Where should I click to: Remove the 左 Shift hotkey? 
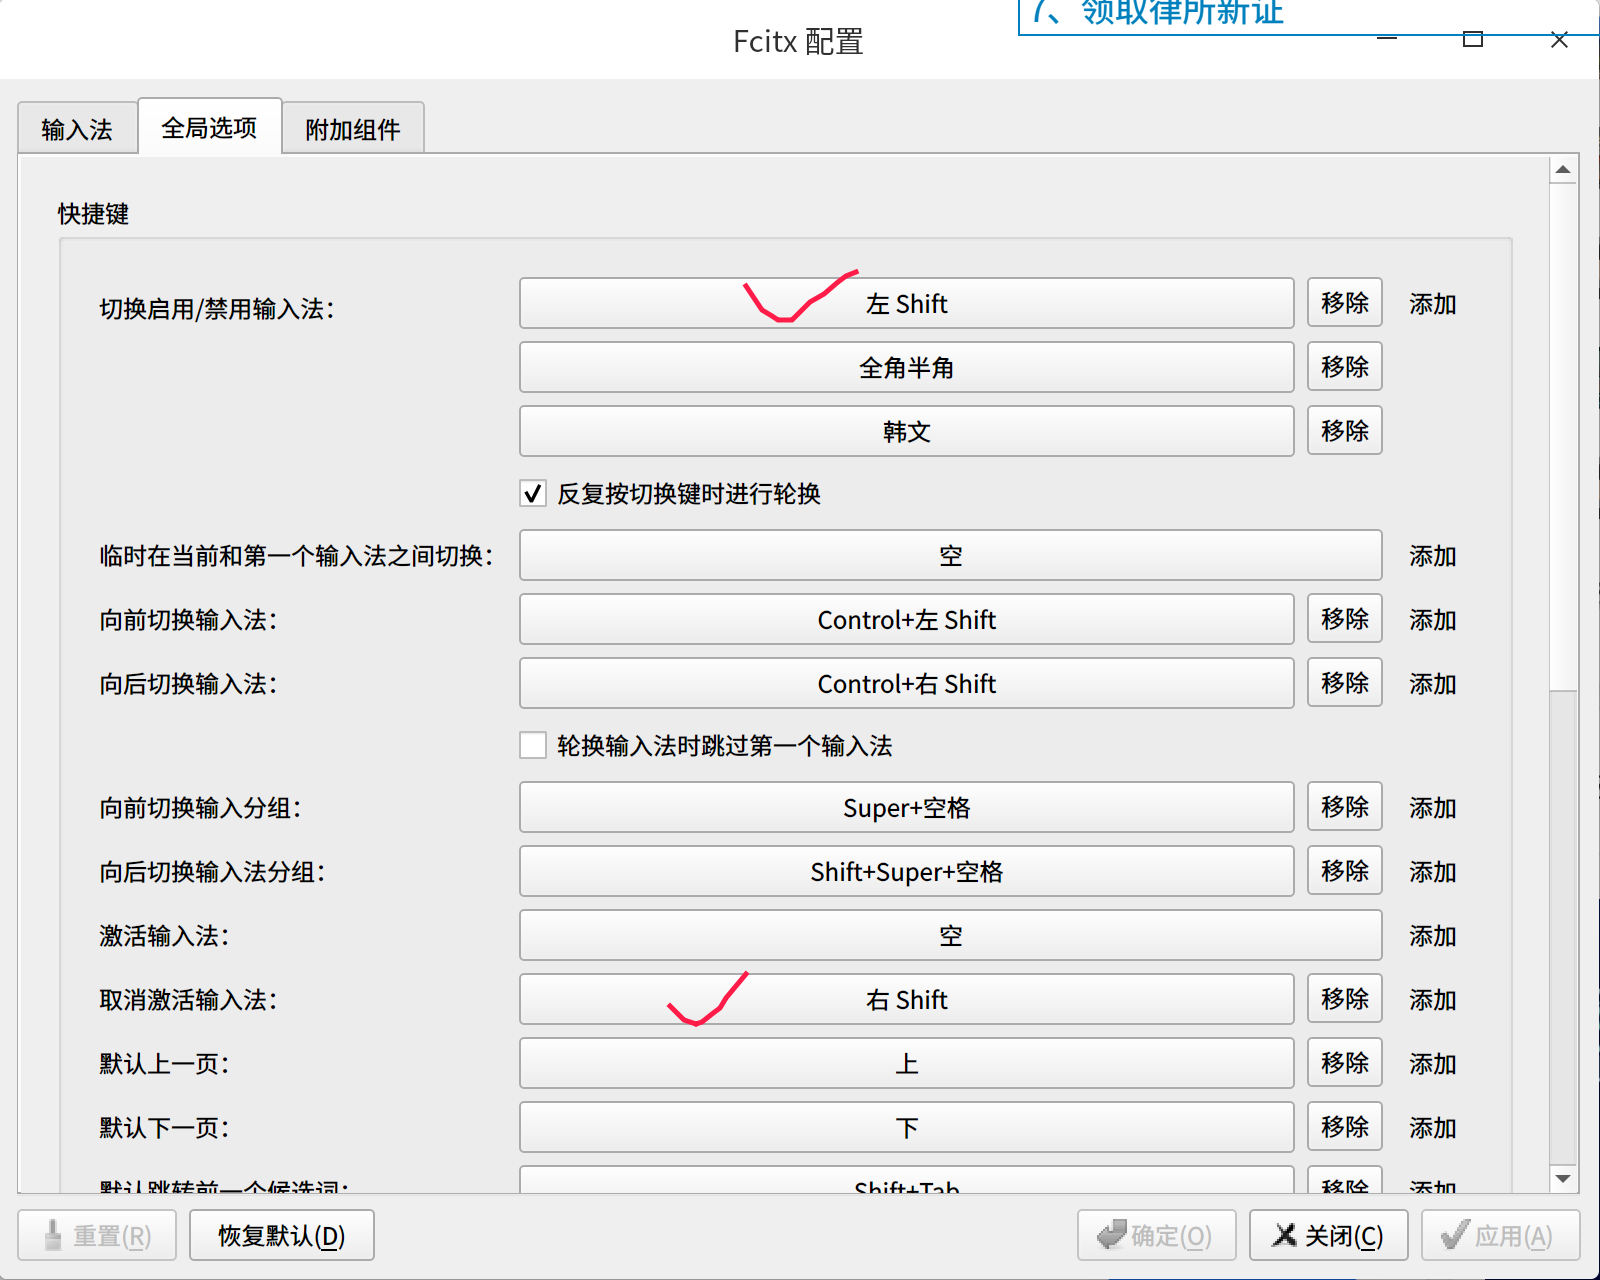click(1345, 303)
